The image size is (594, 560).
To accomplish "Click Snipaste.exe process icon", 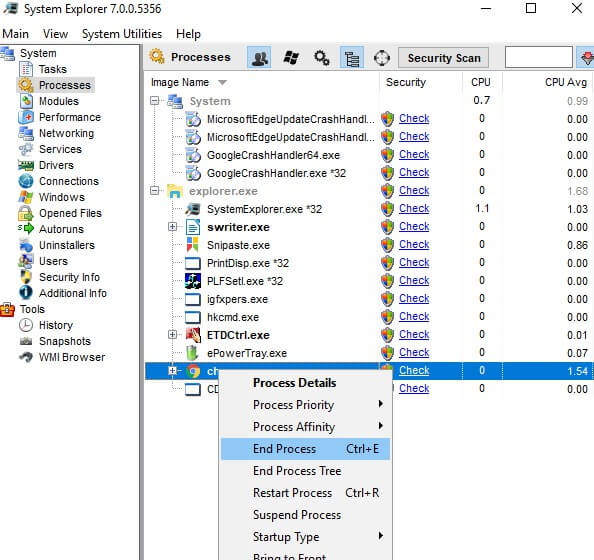I will (193, 244).
